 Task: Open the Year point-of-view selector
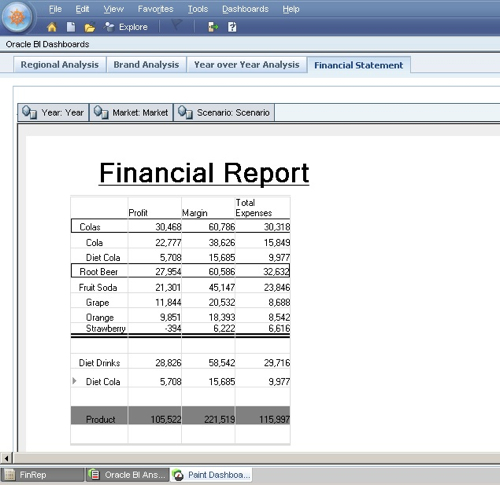click(53, 112)
